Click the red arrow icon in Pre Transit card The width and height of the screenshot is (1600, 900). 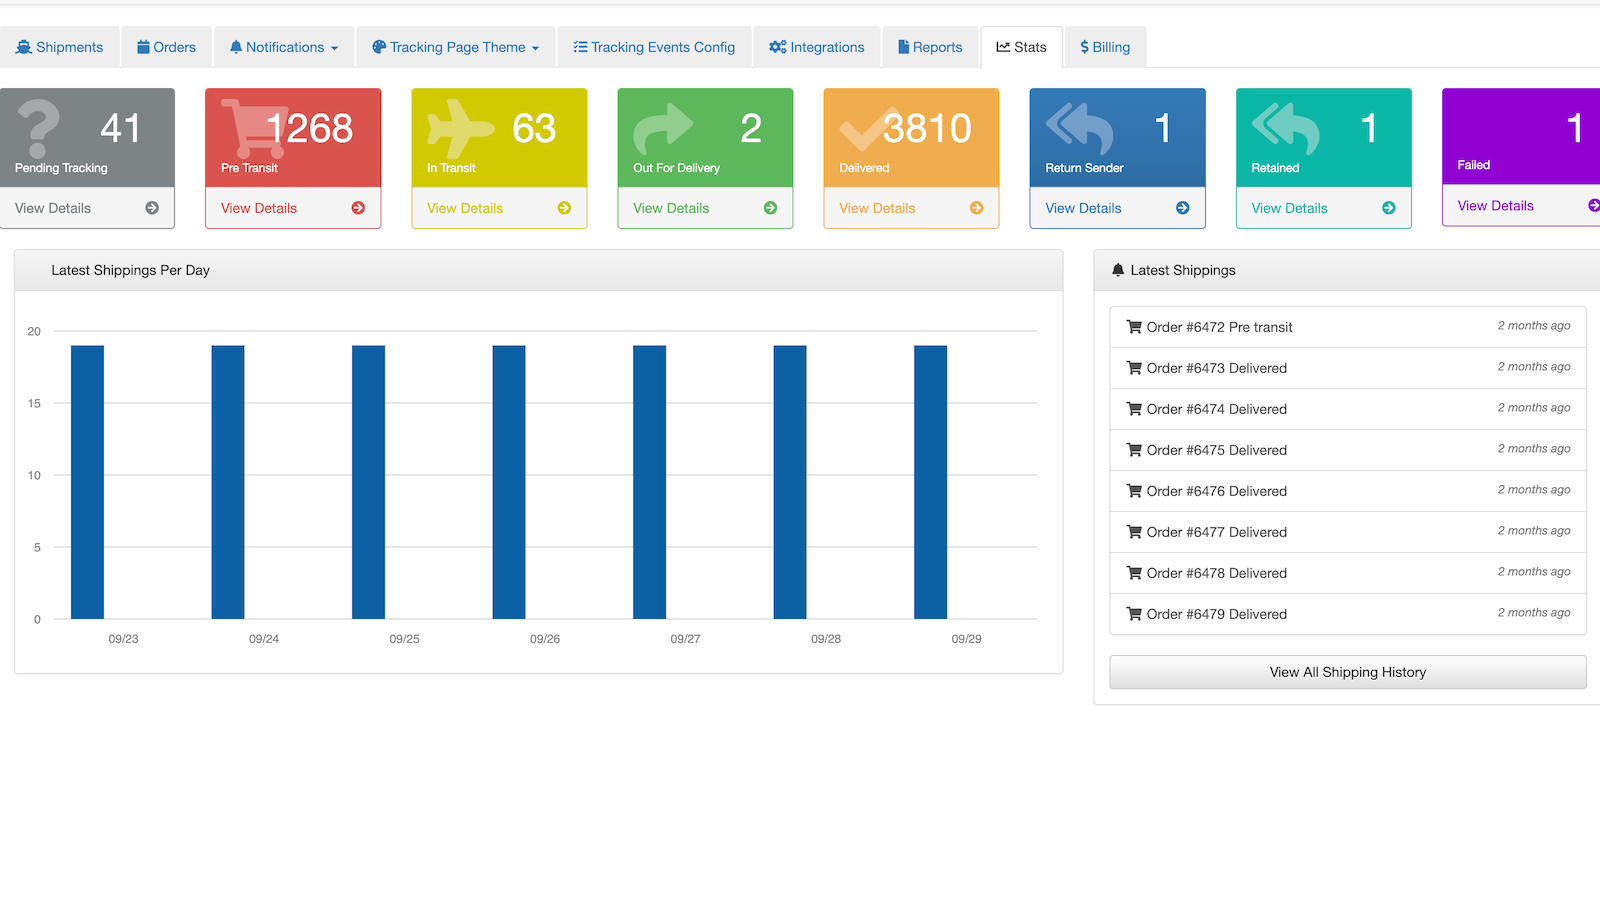[358, 208]
